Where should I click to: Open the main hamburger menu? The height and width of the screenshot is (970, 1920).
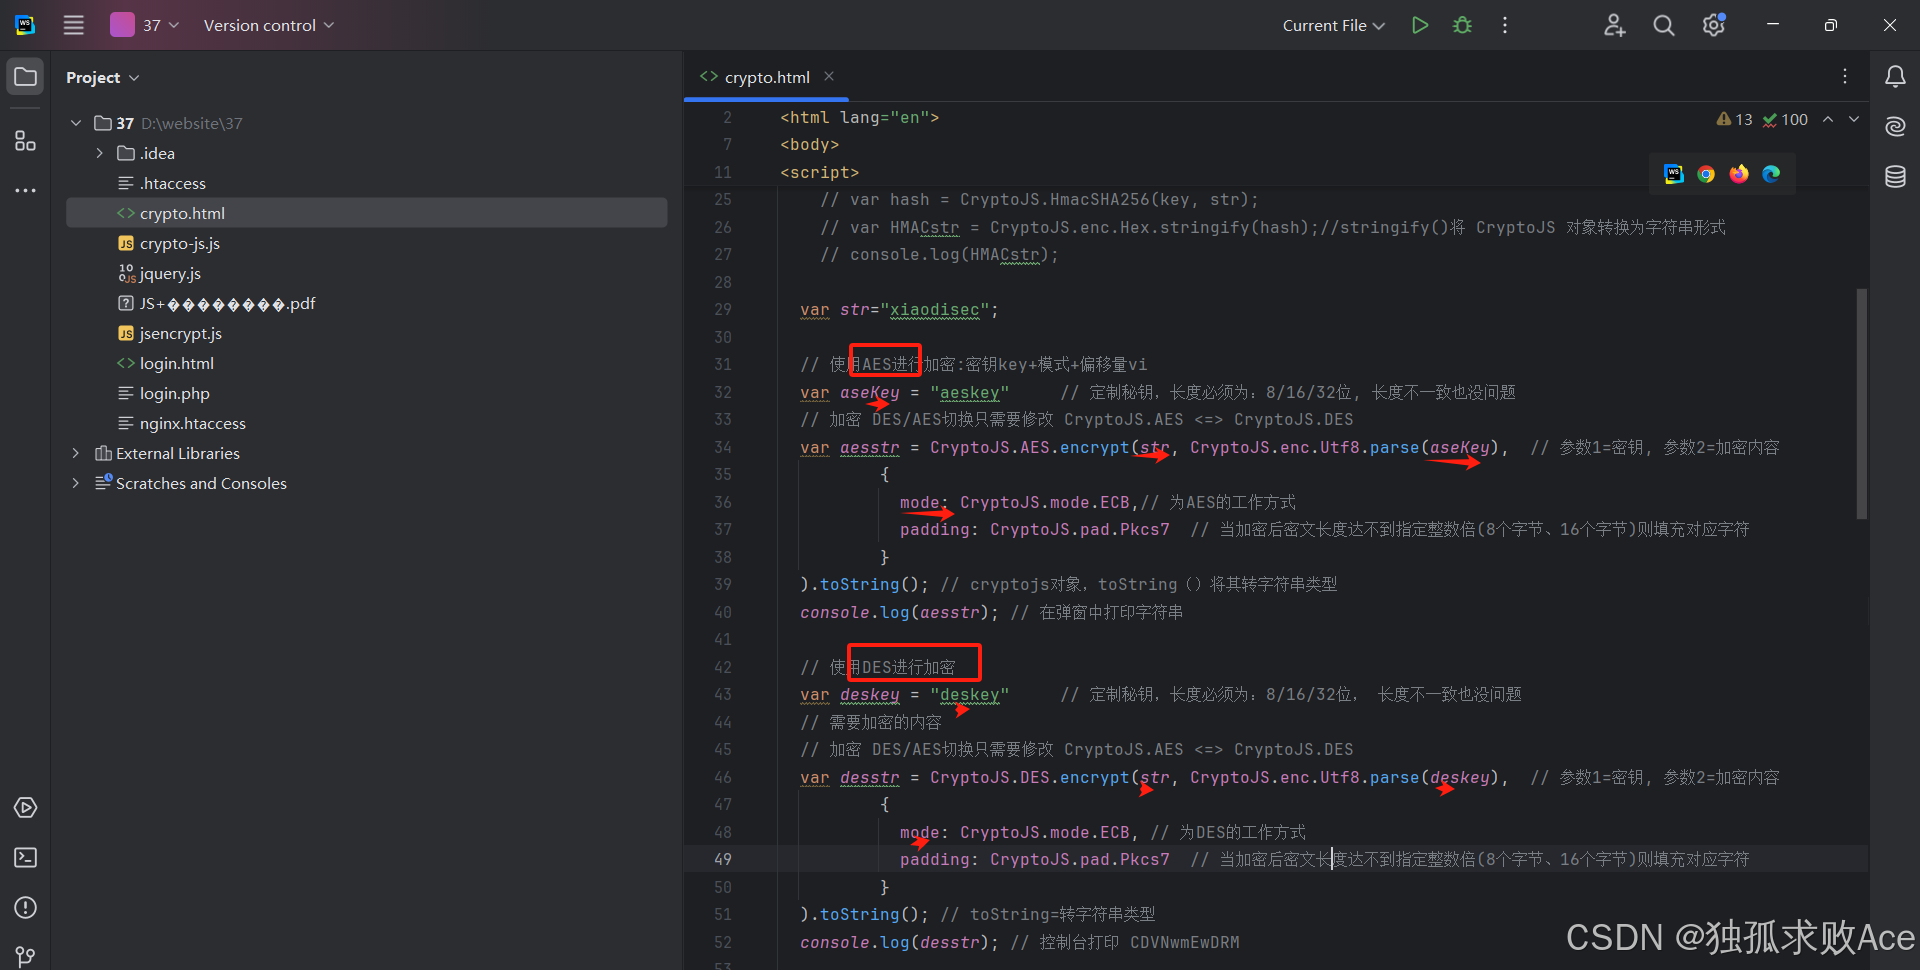73,25
